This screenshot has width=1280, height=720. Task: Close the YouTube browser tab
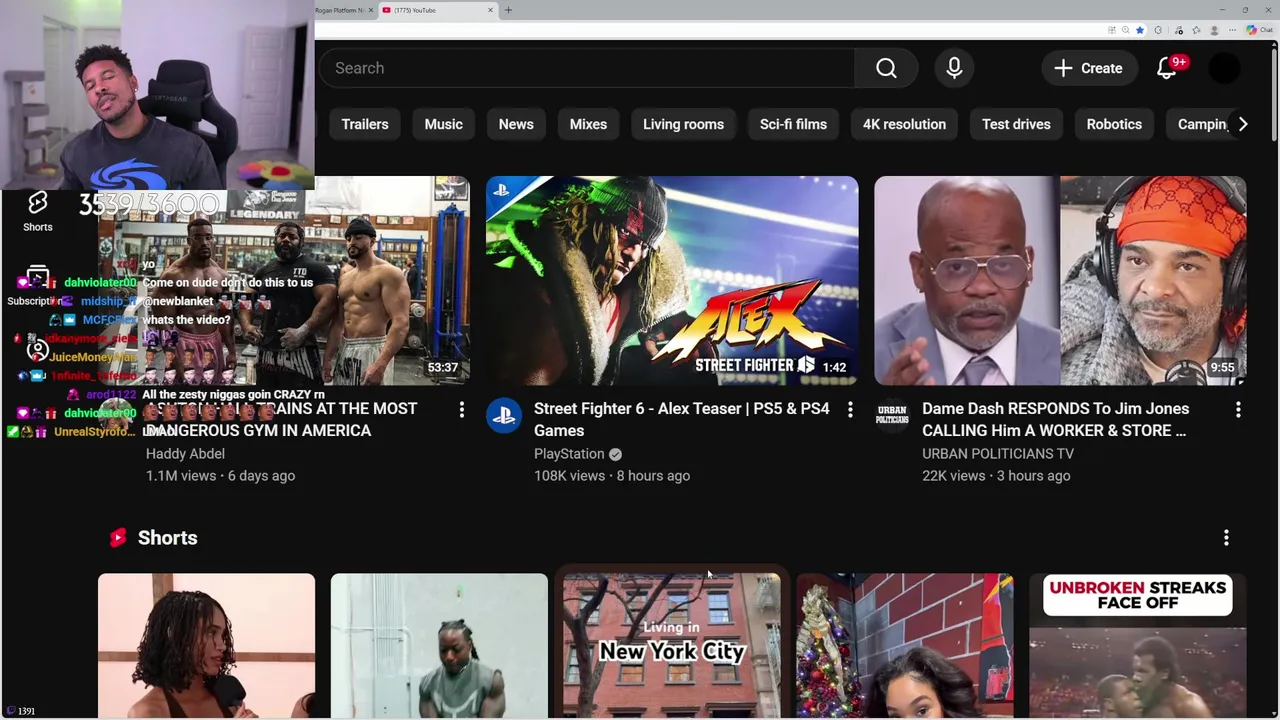click(x=490, y=10)
